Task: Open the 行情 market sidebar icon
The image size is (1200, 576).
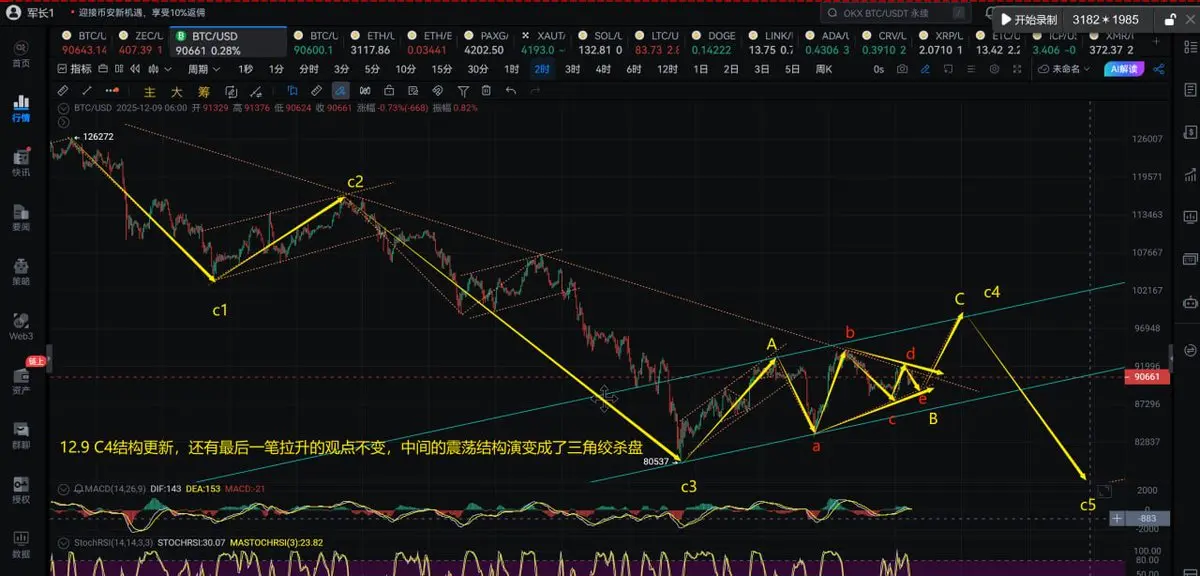Action: pos(21,108)
